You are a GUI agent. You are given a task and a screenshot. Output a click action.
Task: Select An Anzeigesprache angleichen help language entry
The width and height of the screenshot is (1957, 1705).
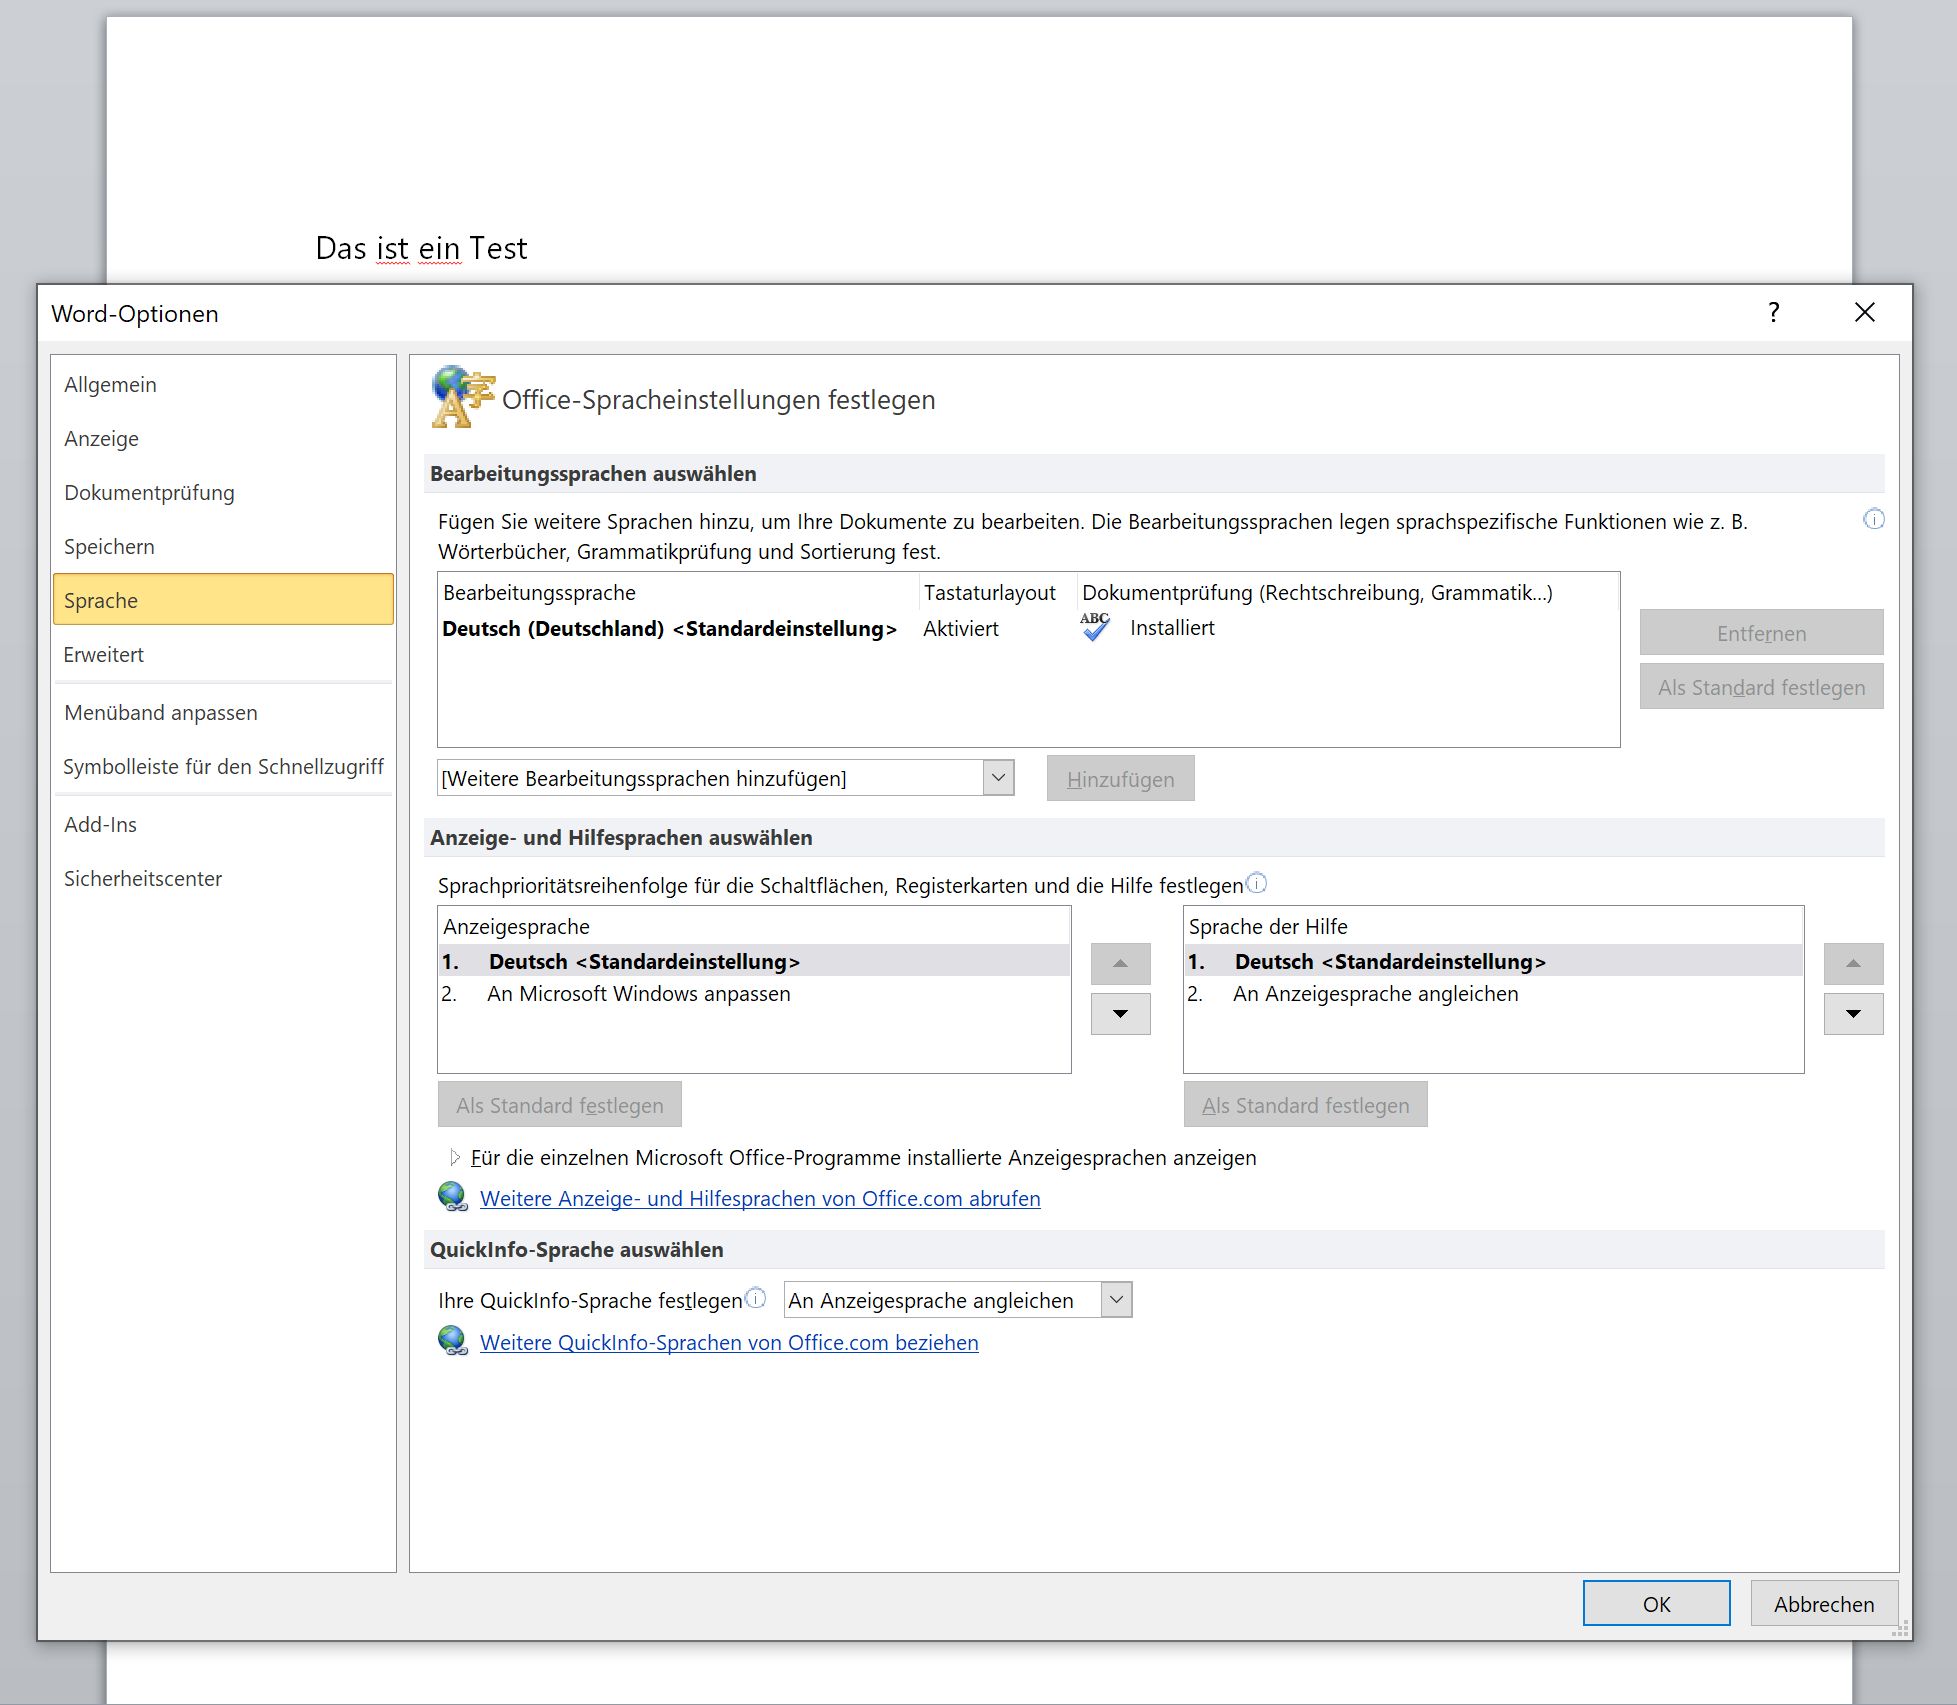pos(1375,994)
